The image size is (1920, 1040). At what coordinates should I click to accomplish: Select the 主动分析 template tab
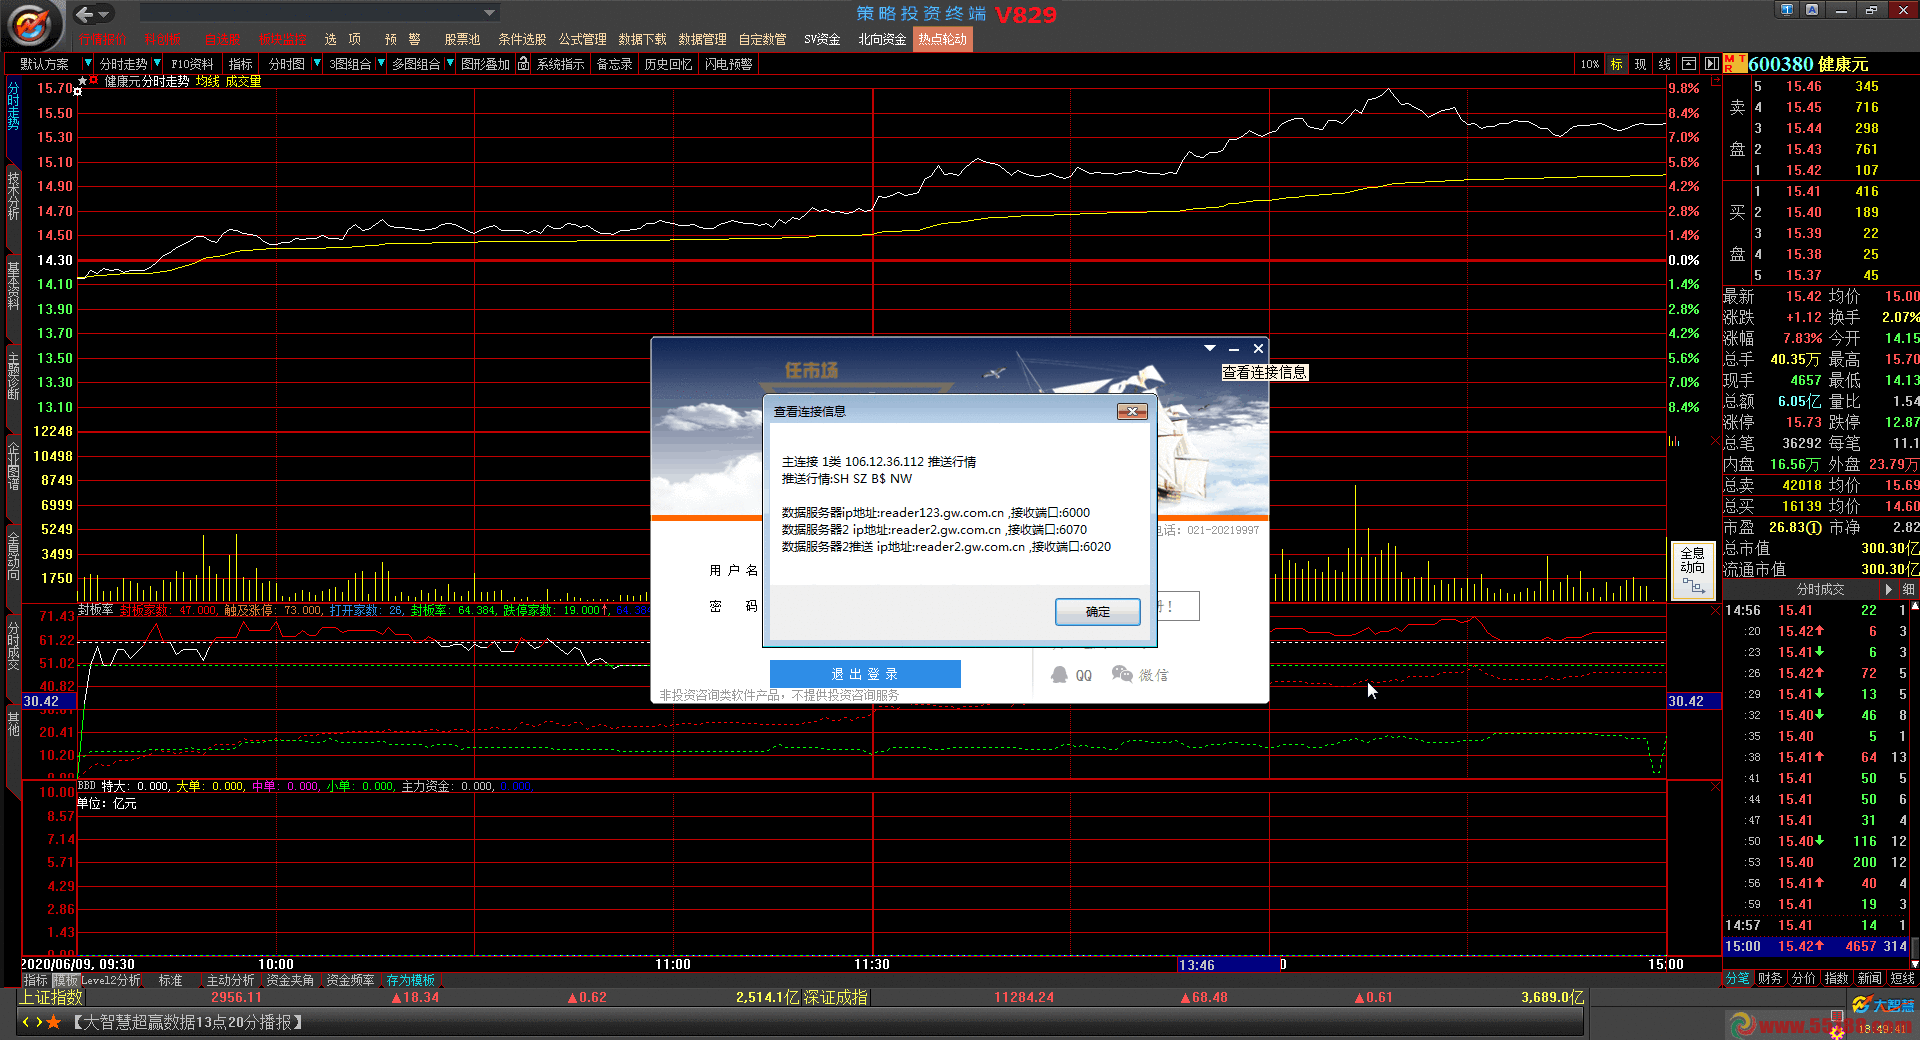230,980
